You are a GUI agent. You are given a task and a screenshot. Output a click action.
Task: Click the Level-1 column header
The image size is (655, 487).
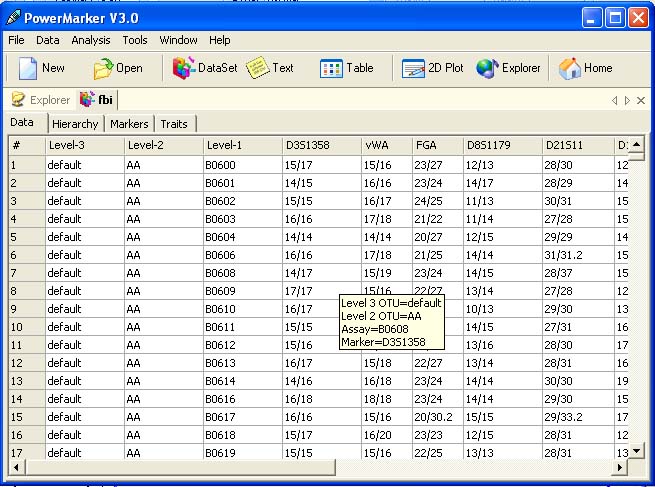pyautogui.click(x=243, y=145)
